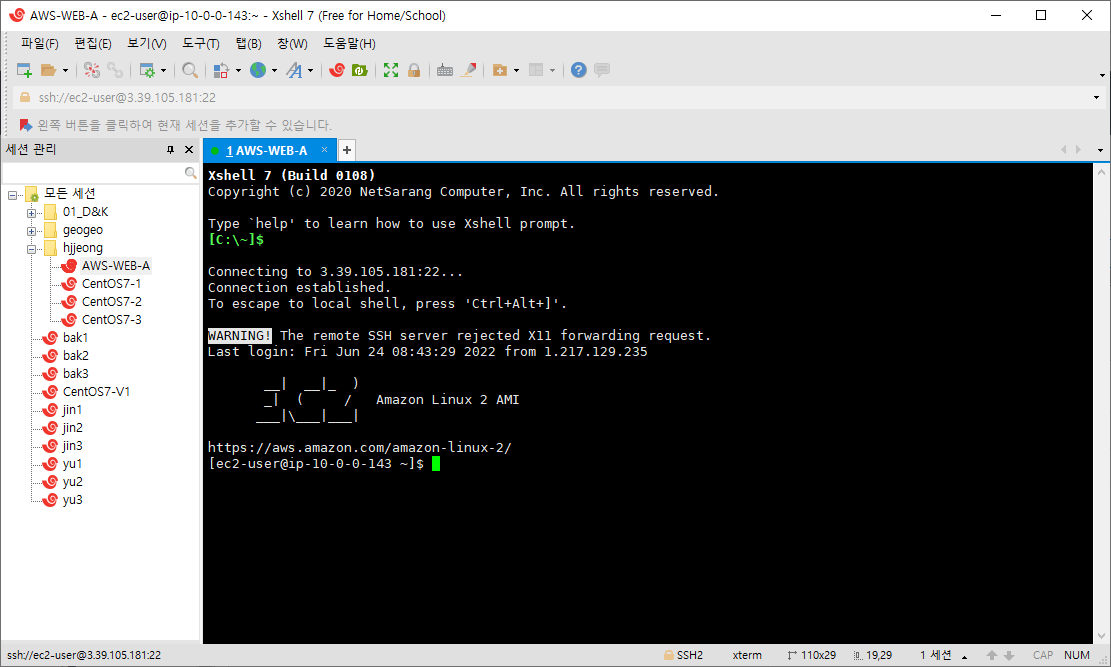Click the New Session icon in the toolbar
The height and width of the screenshot is (667, 1111).
(24, 70)
